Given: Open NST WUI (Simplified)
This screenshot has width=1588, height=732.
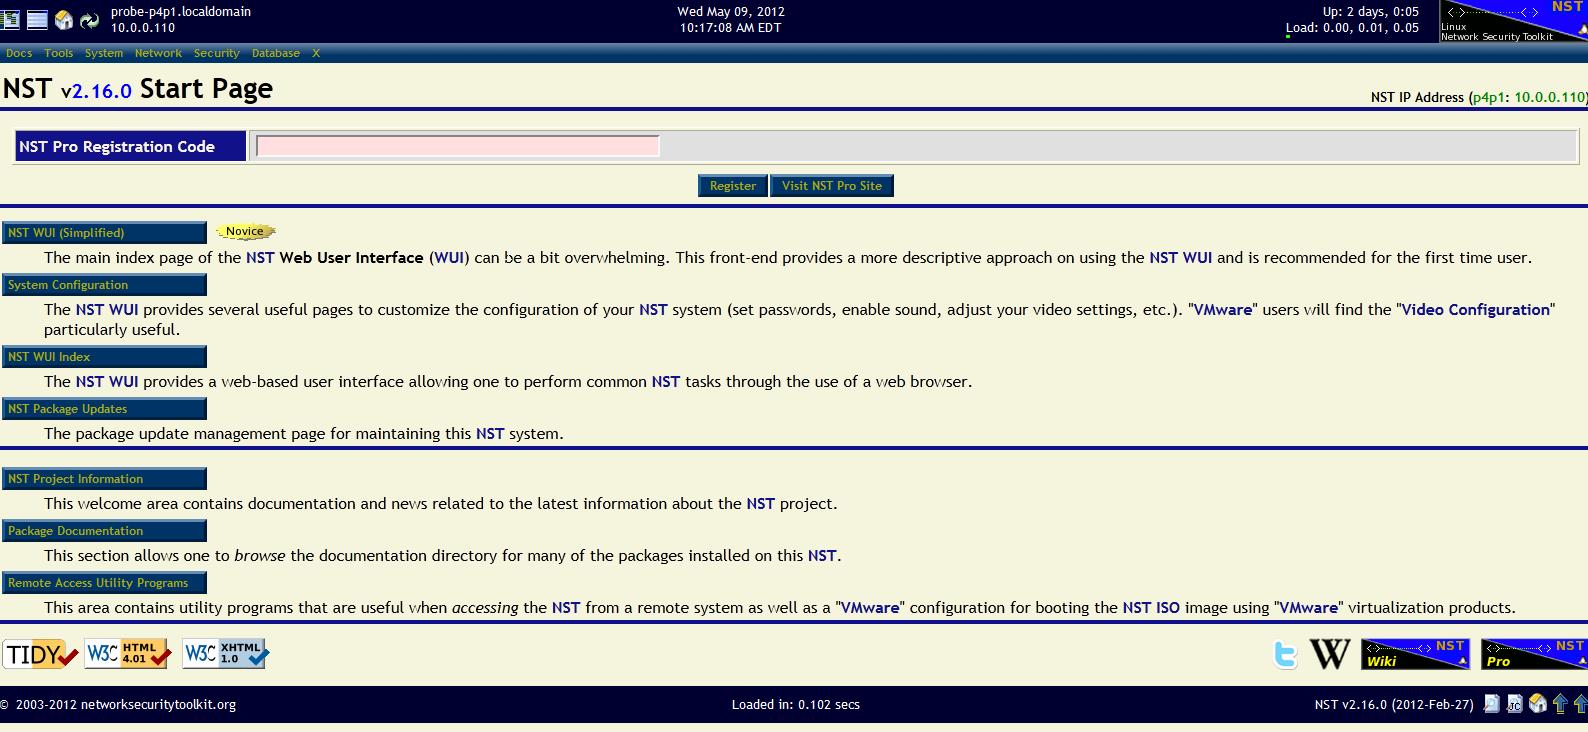Looking at the screenshot, I should (104, 232).
